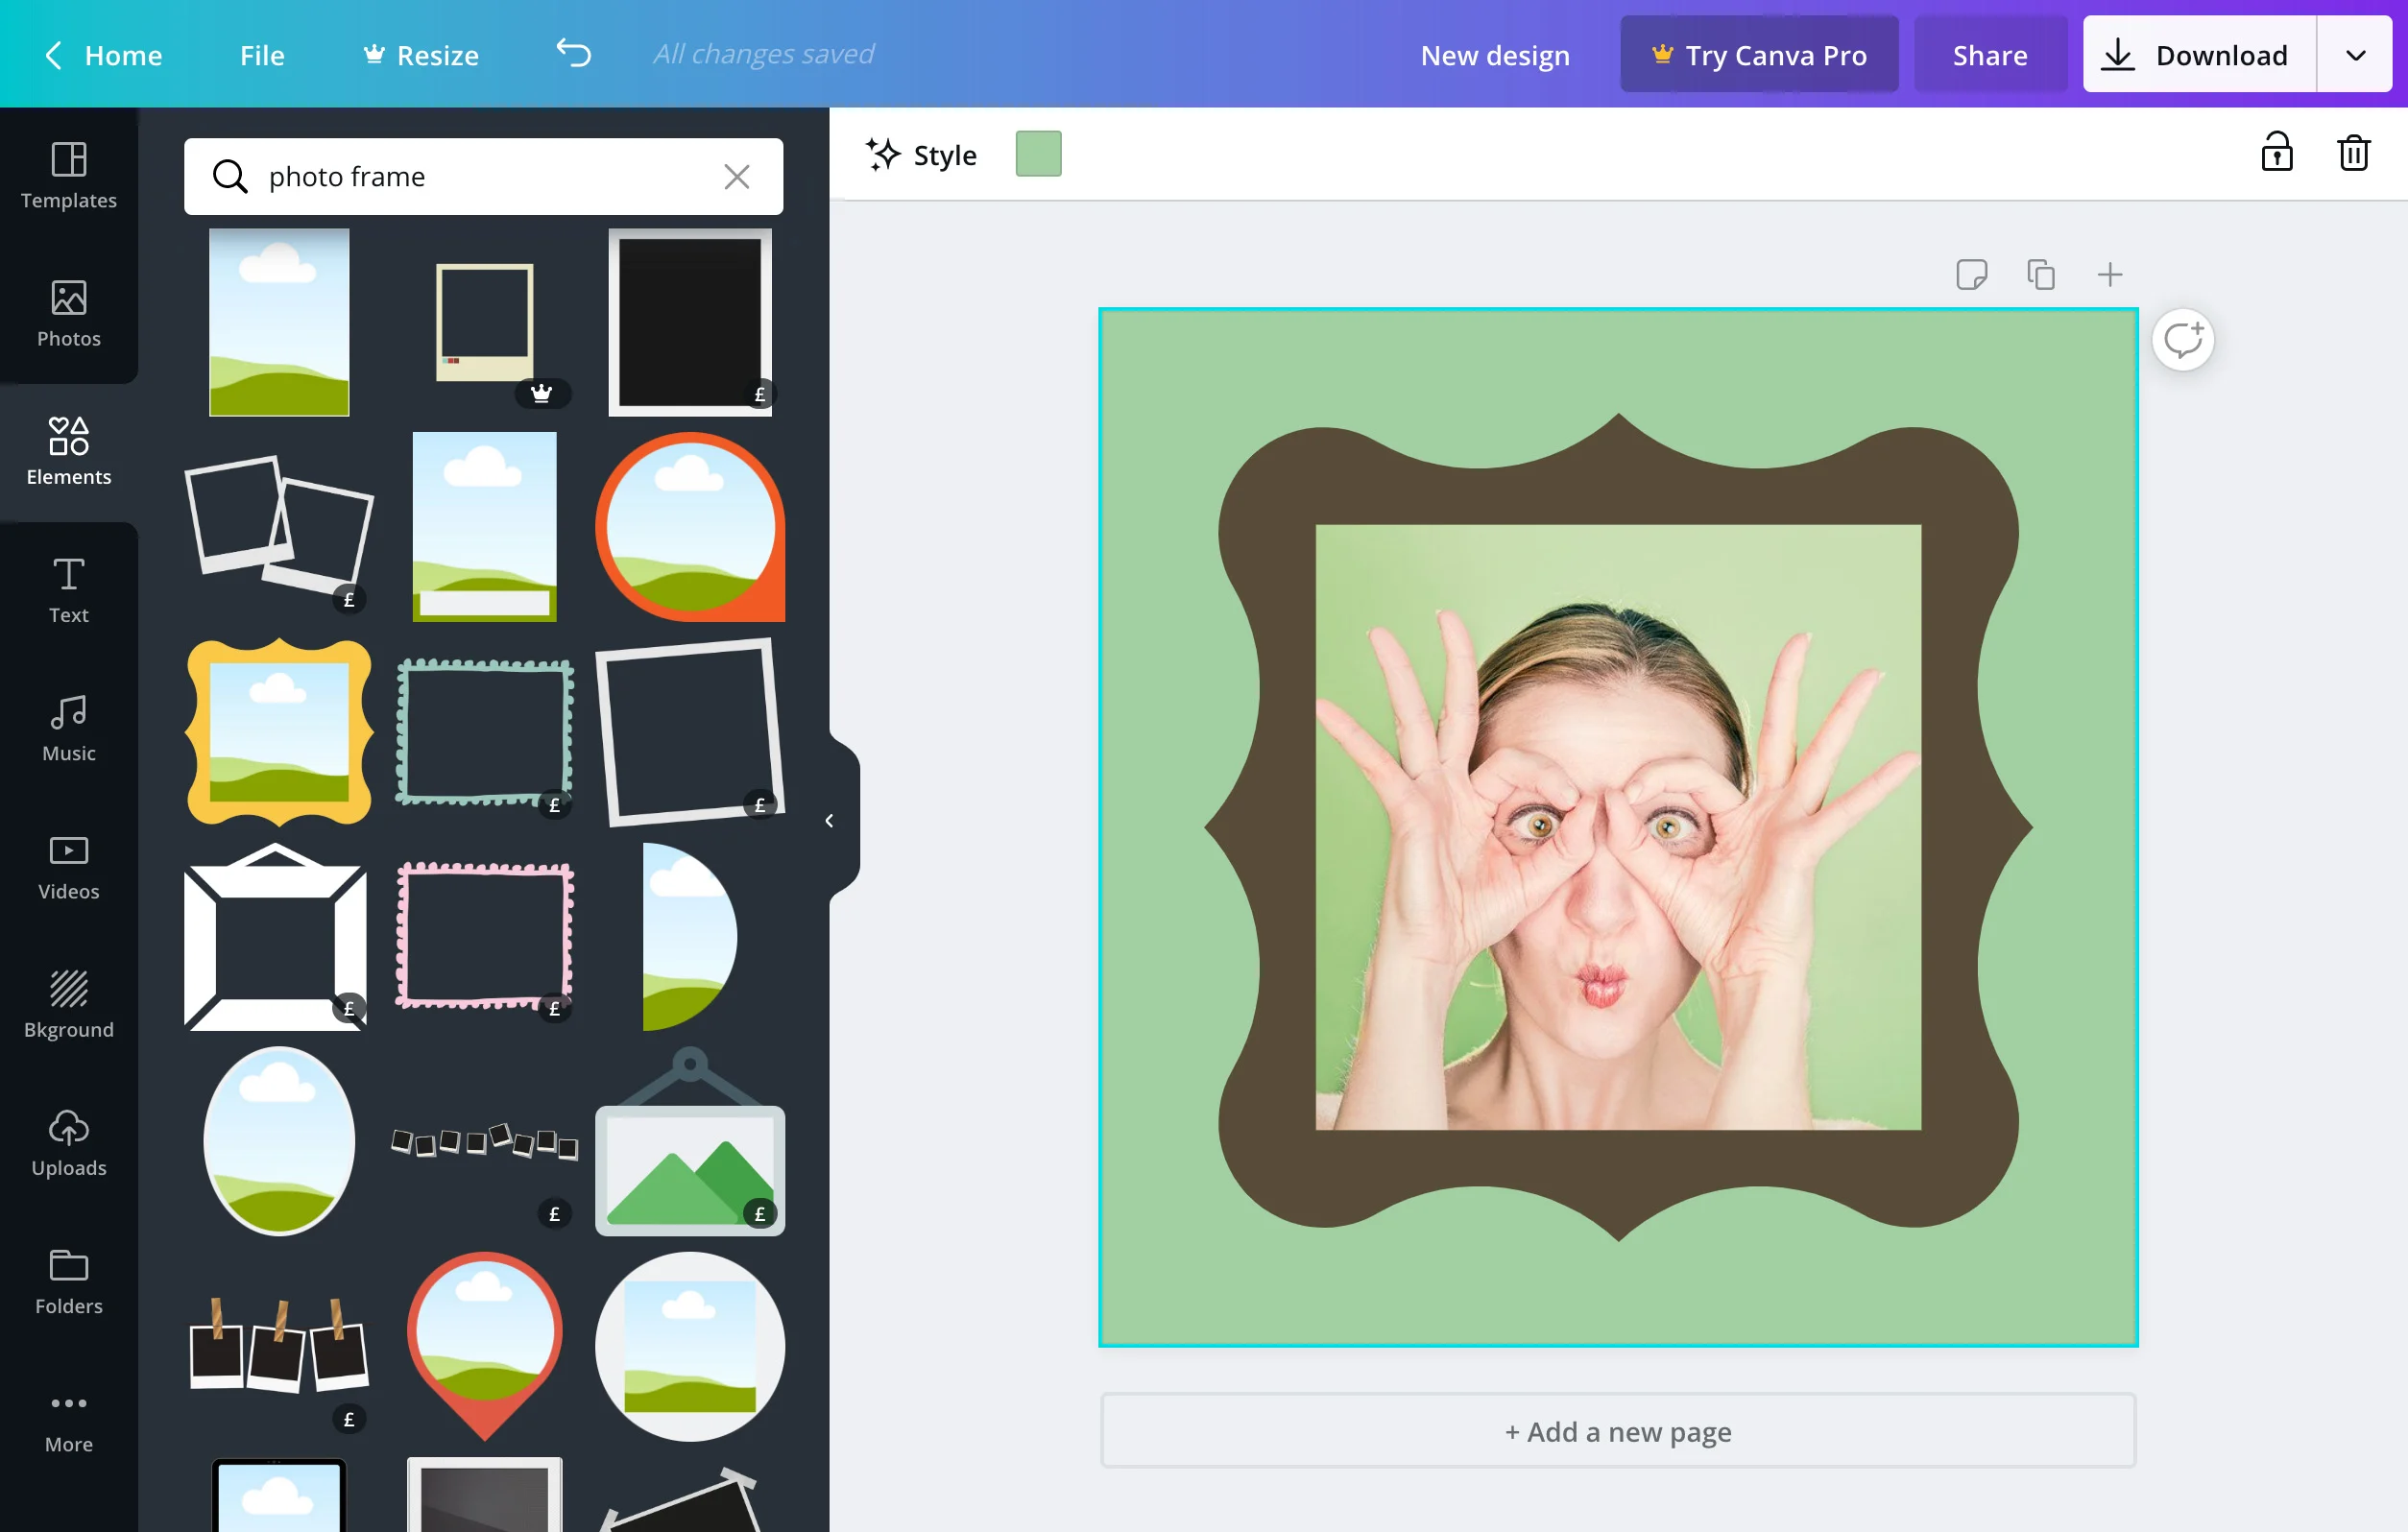The height and width of the screenshot is (1532, 2408).
Task: Toggle the undo arrow in top bar
Action: (572, 53)
